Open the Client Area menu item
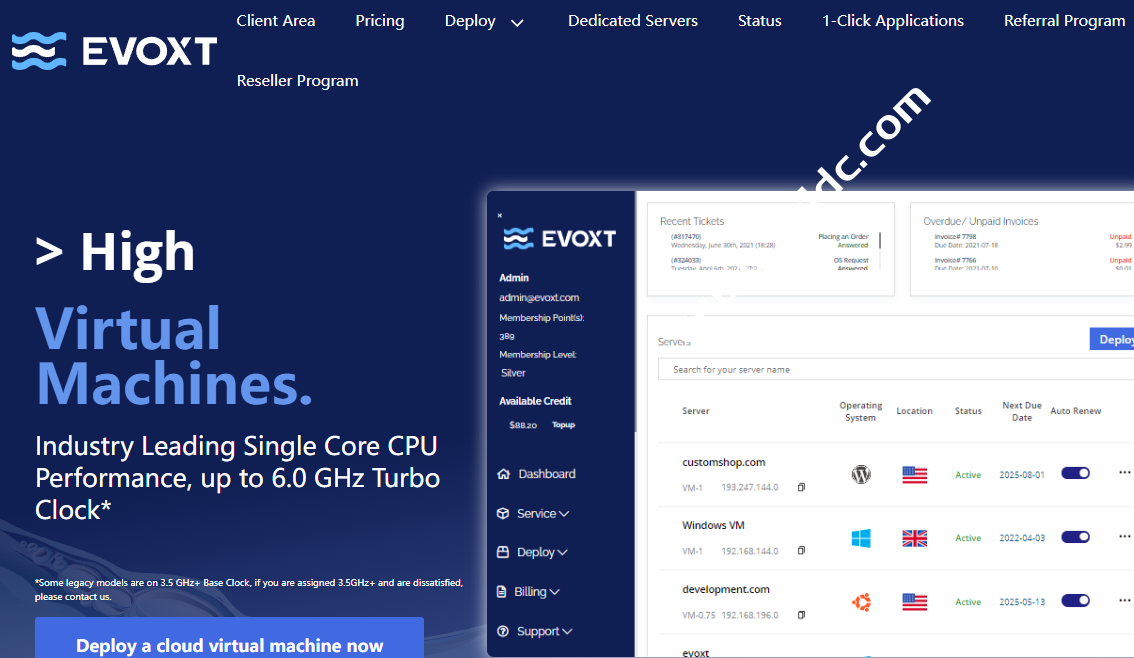Image resolution: width=1134 pixels, height=658 pixels. [276, 20]
